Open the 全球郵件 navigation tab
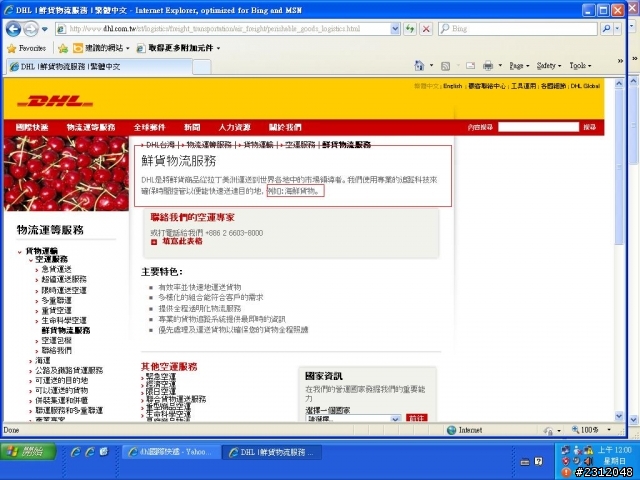Screen dimensions: 640x480 pos(149,127)
